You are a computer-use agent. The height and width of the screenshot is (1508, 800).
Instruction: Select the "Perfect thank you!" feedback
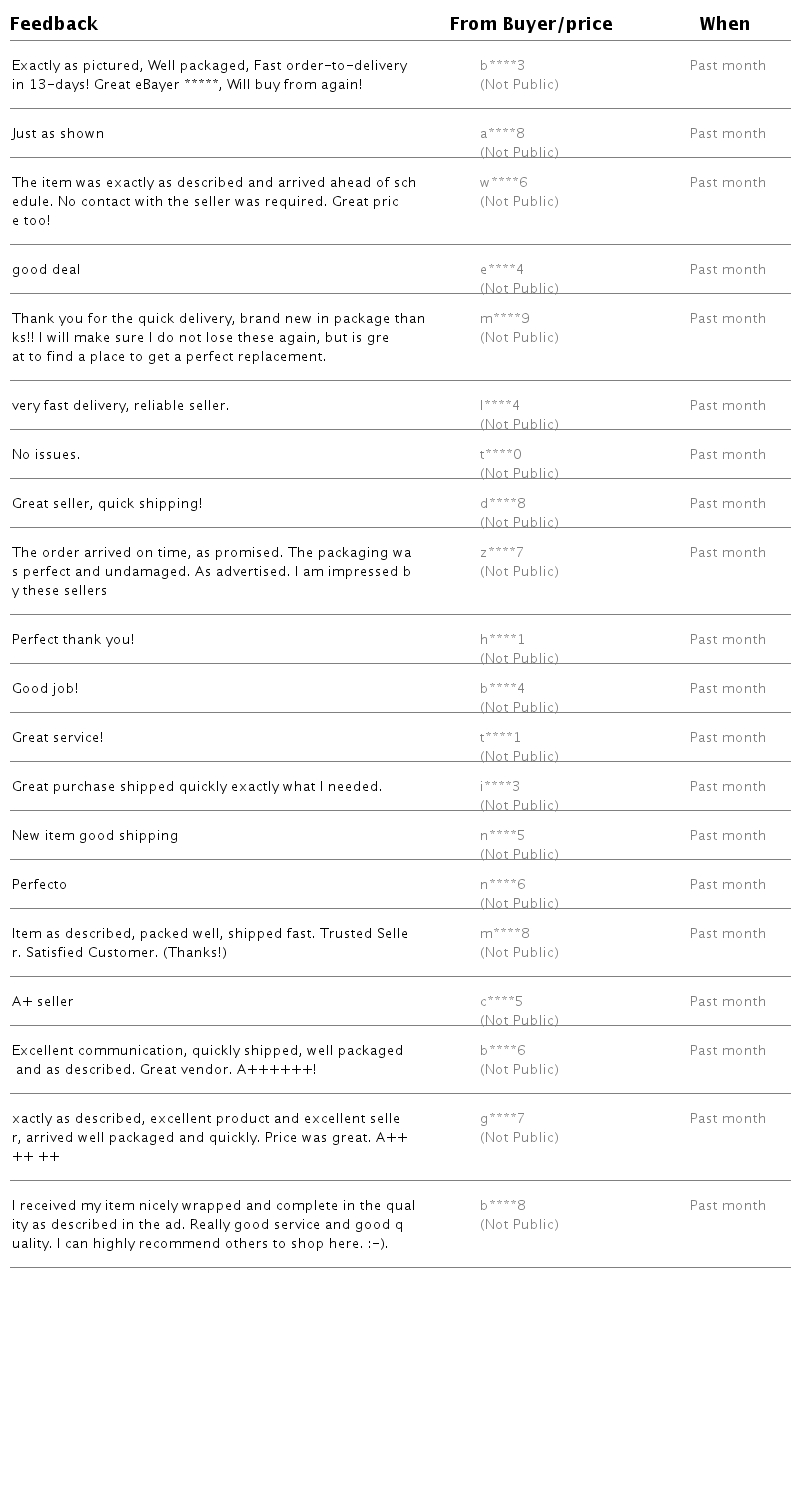click(x=73, y=640)
